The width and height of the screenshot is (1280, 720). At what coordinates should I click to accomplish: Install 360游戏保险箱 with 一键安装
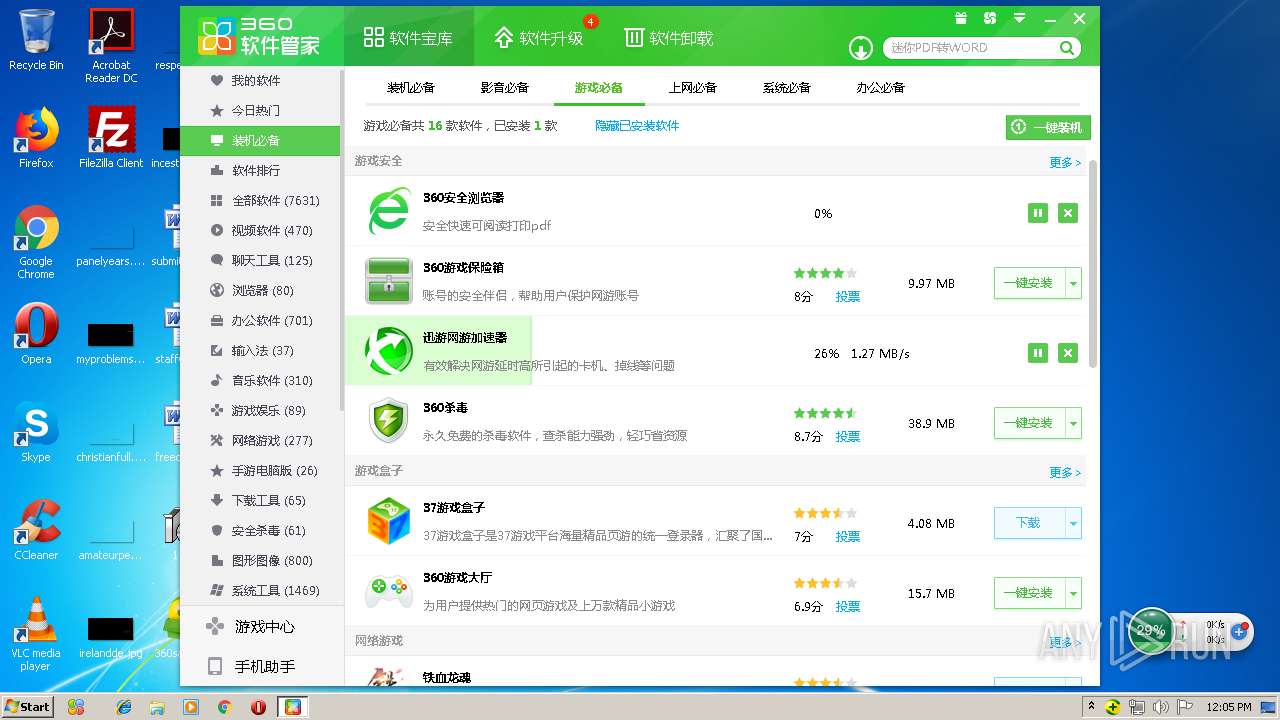click(1029, 283)
